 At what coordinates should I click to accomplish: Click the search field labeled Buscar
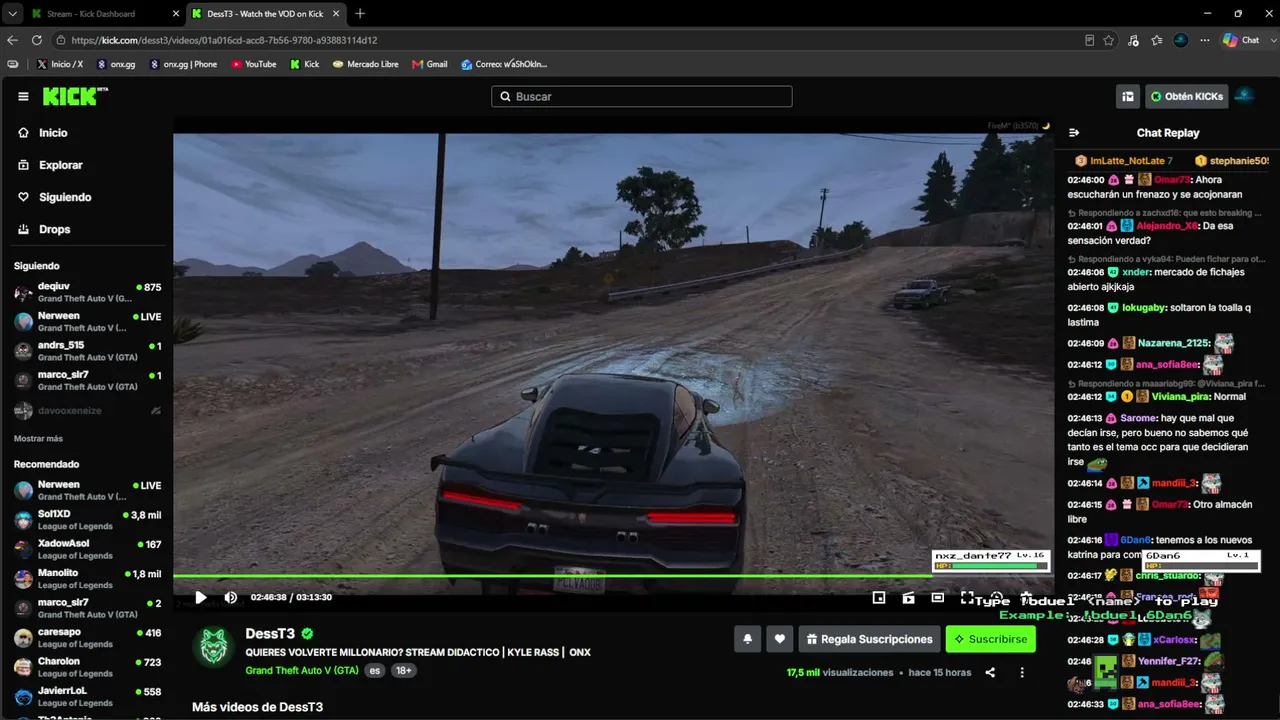(x=641, y=96)
